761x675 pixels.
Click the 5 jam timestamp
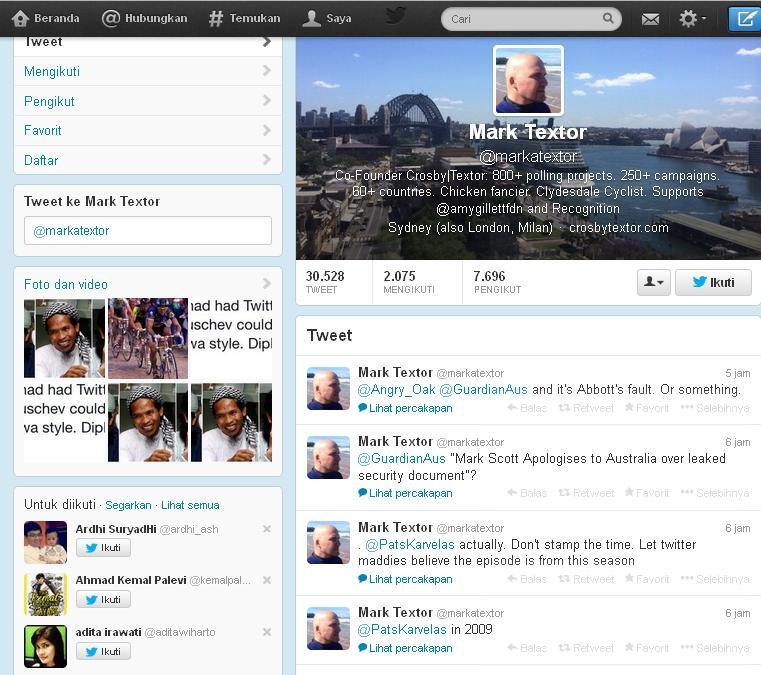point(737,373)
